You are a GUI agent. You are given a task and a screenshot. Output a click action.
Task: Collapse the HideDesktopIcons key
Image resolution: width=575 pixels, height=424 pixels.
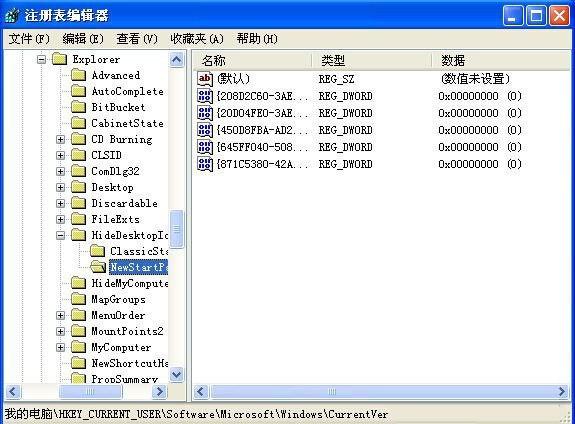[61, 235]
